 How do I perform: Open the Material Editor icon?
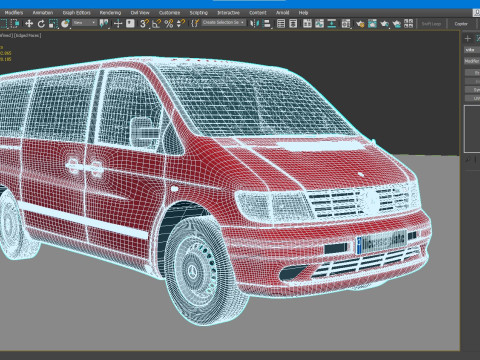[346, 24]
